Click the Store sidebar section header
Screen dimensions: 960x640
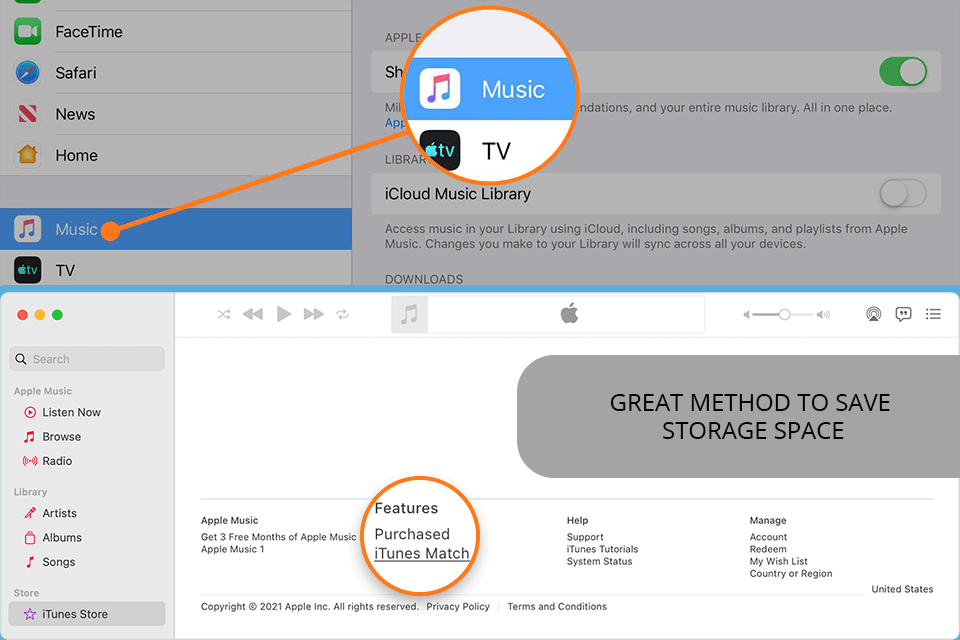[x=26, y=593]
